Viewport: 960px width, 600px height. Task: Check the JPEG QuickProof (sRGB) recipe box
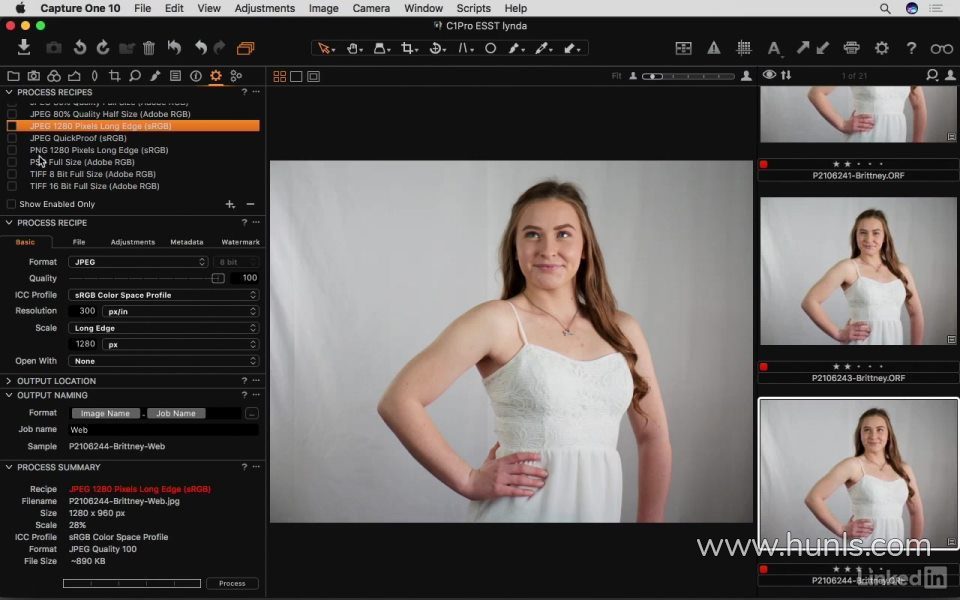pos(12,138)
